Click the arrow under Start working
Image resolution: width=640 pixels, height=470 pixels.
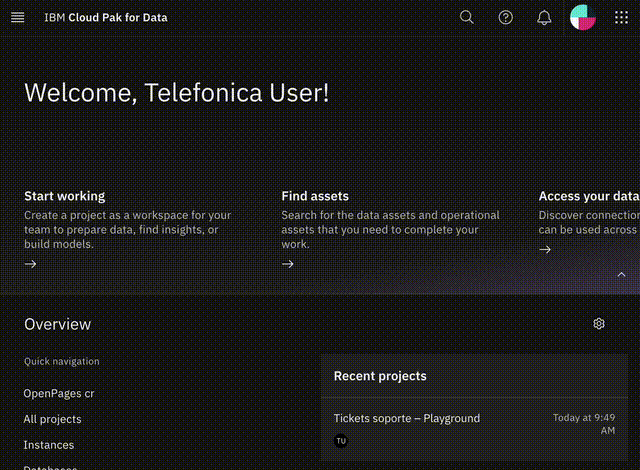31,264
